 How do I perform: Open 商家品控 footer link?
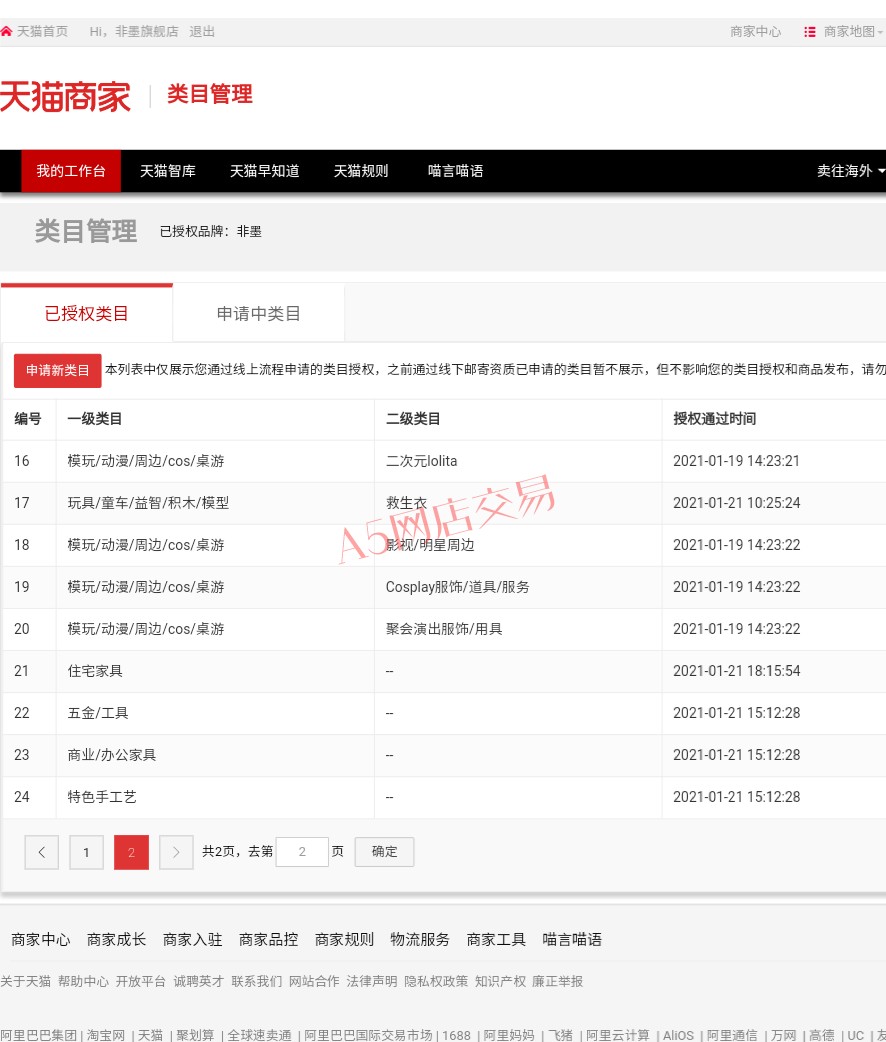(269, 939)
